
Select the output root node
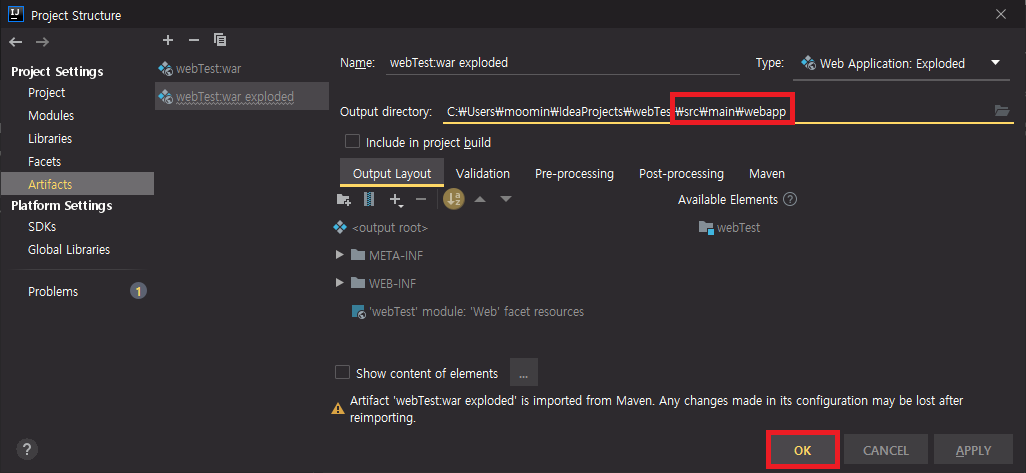click(381, 228)
